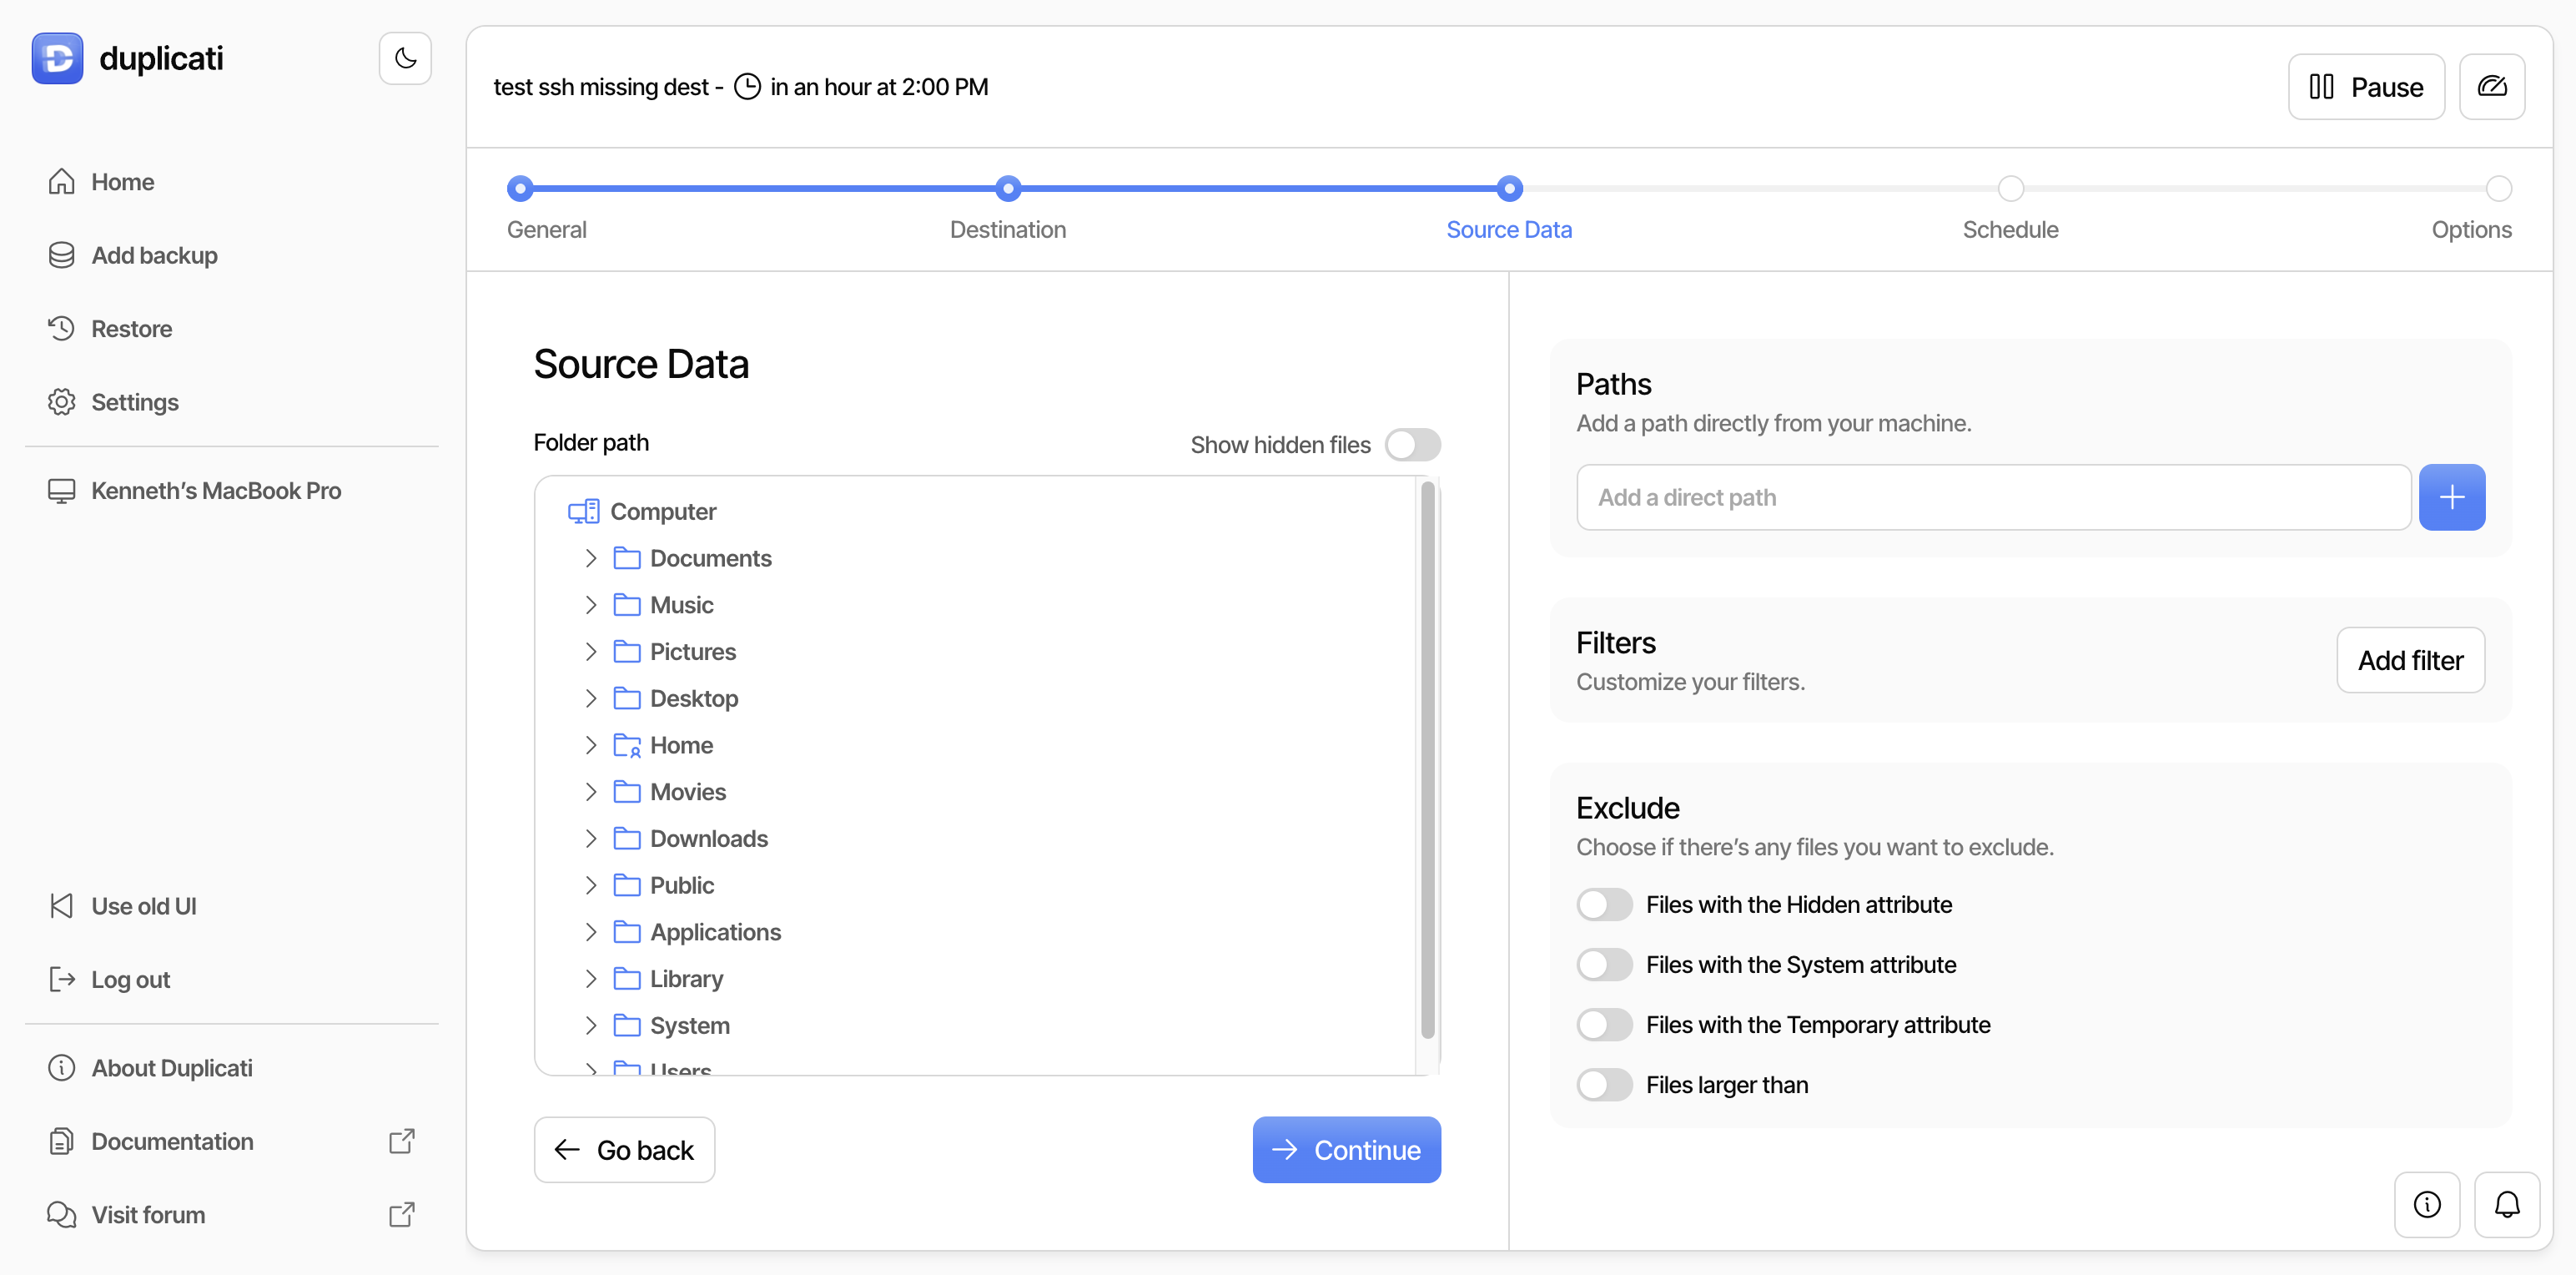Click the Duplicati logo icon
The image size is (2576, 1275).
click(x=57, y=58)
